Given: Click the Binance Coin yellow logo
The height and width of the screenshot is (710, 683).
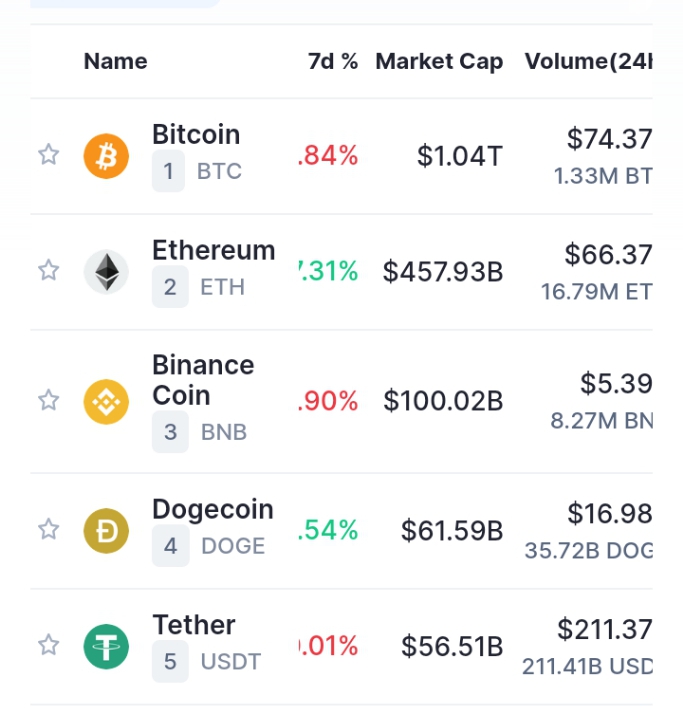Looking at the screenshot, I should tap(106, 402).
